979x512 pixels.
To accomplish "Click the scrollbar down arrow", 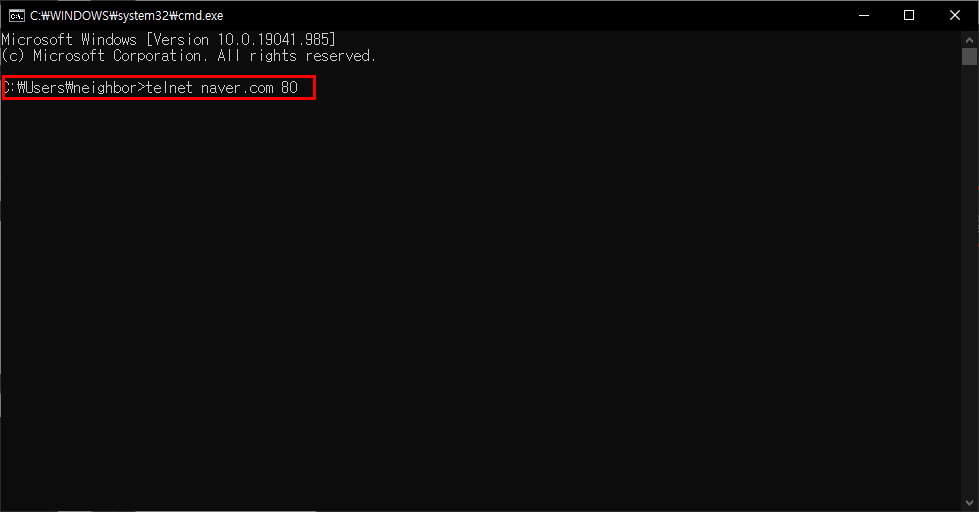I will [x=969, y=503].
